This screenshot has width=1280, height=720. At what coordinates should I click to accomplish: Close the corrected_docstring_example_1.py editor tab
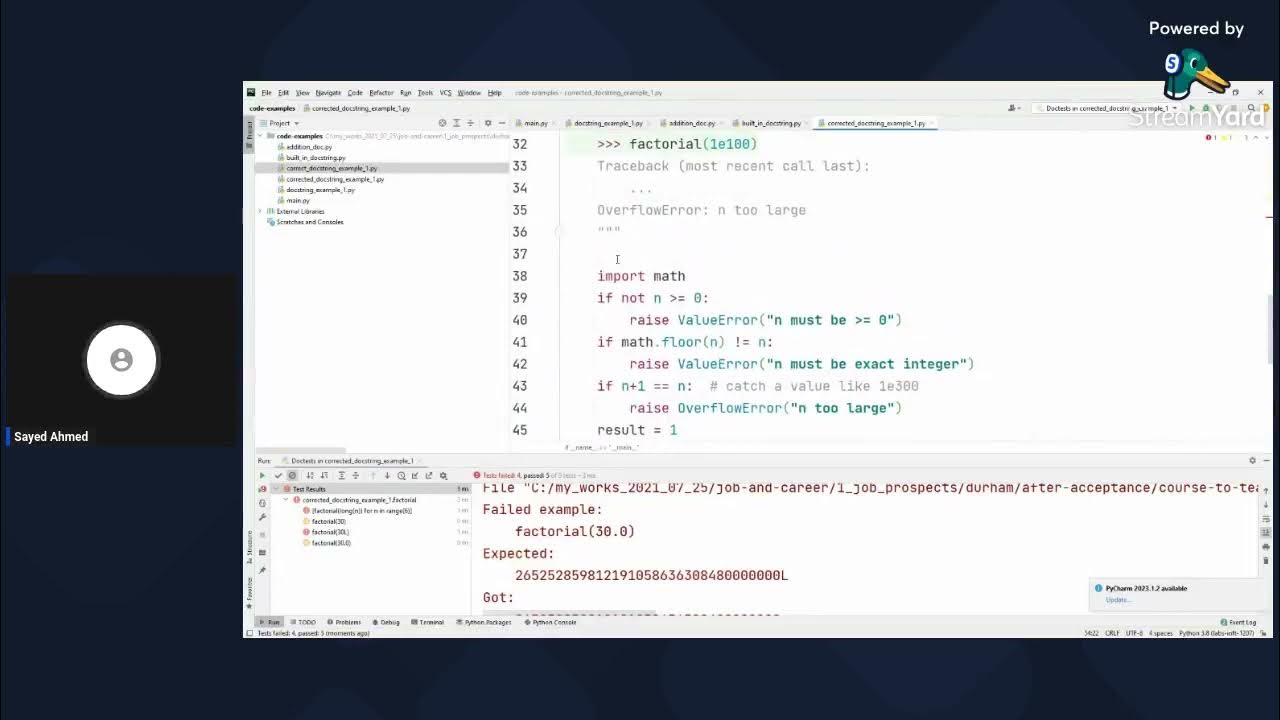932,123
